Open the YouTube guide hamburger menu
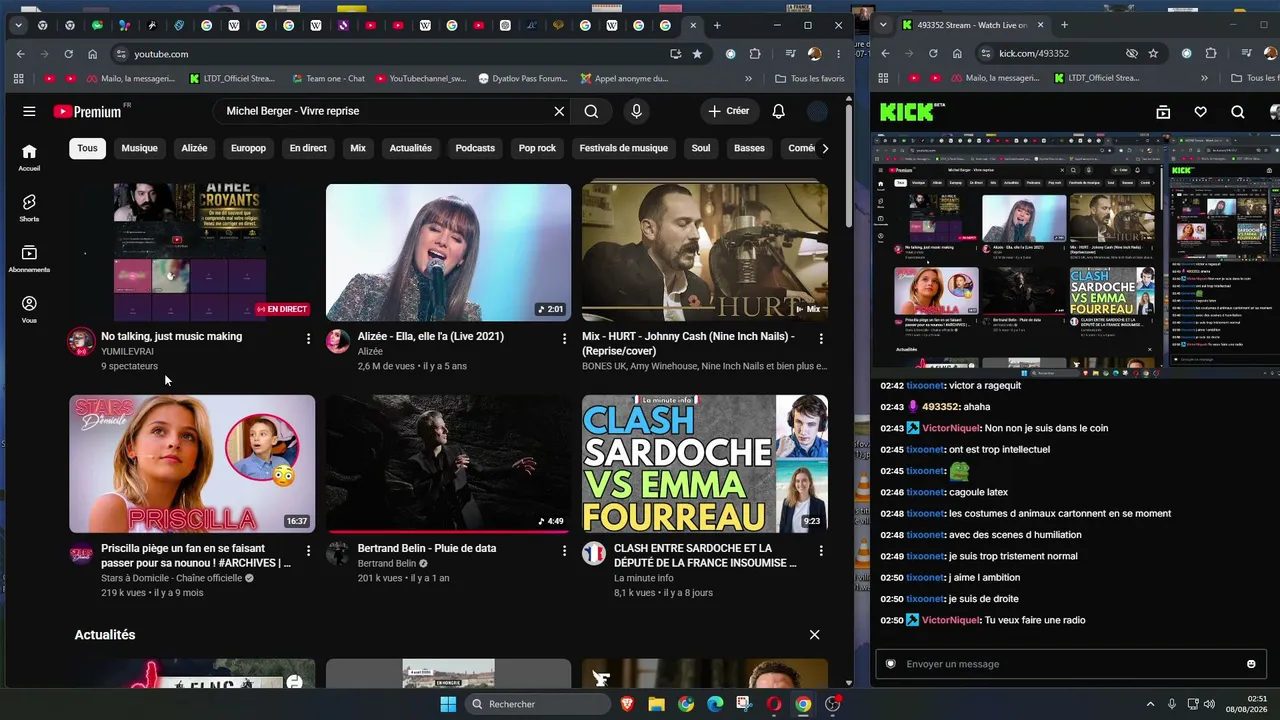Viewport: 1280px width, 720px height. coord(29,111)
